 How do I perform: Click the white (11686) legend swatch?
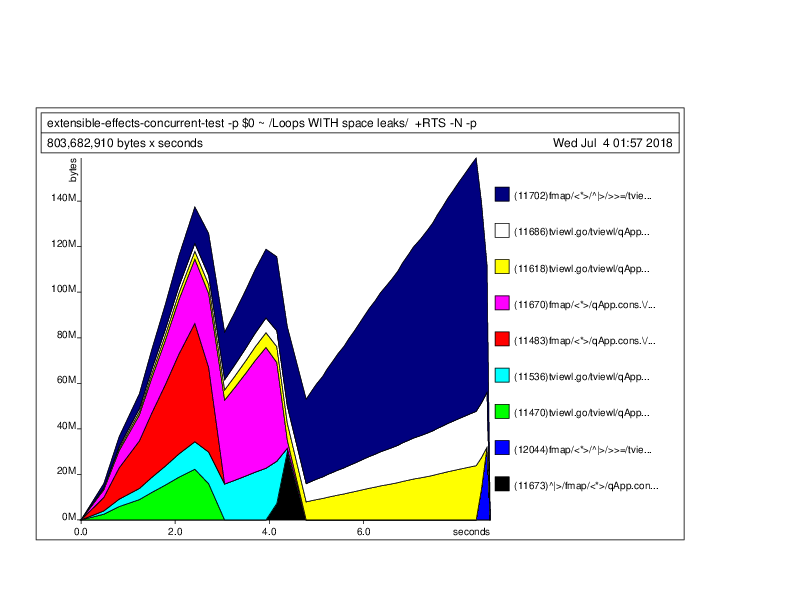pos(502,231)
